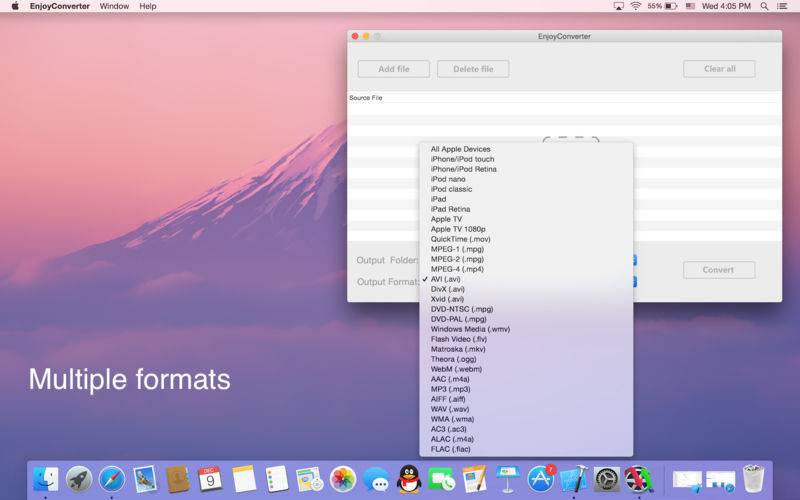Open App Store icon with badge
The height and width of the screenshot is (500, 800).
click(x=541, y=480)
